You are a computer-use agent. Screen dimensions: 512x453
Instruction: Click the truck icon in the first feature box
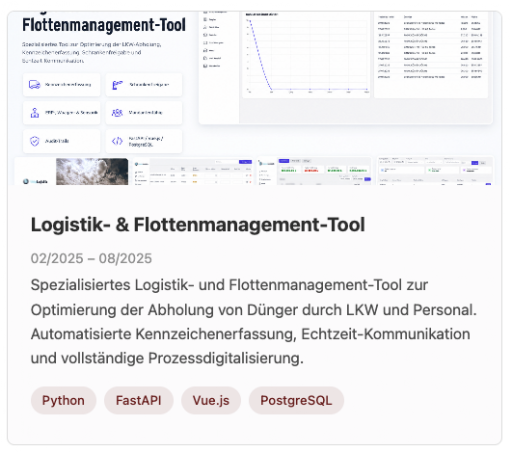pyautogui.click(x=34, y=85)
